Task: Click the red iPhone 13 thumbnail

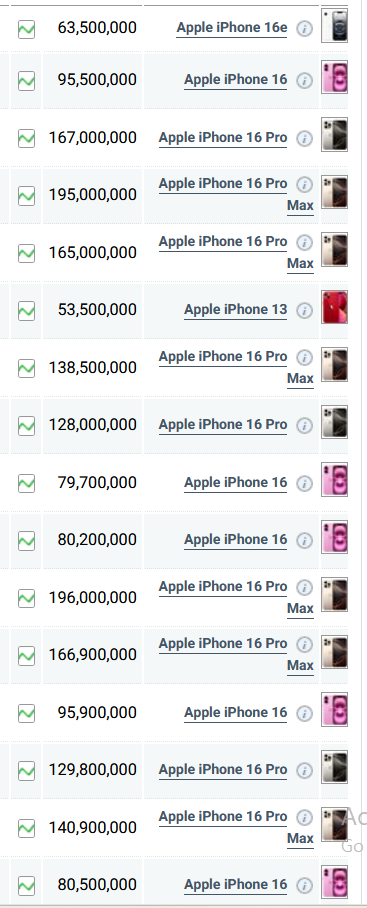Action: pos(335,307)
